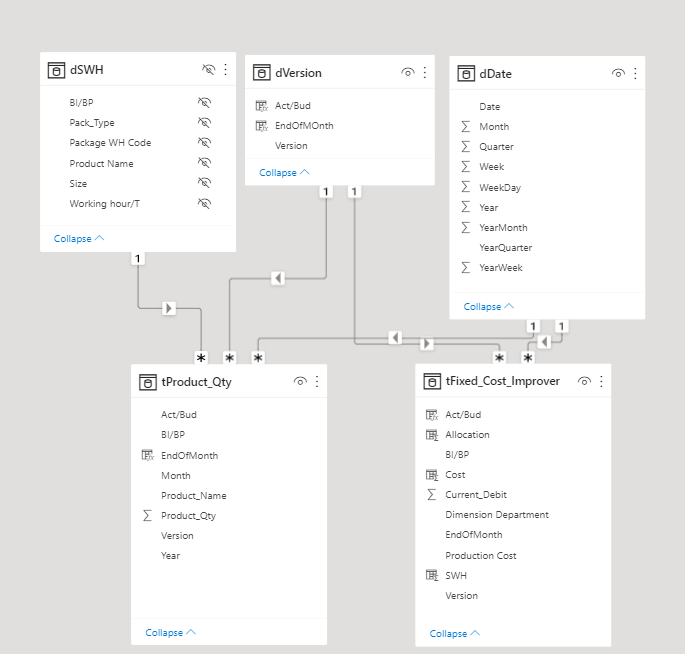Click sigma icon next to Month in dDate
685x654 pixels.
(x=466, y=127)
